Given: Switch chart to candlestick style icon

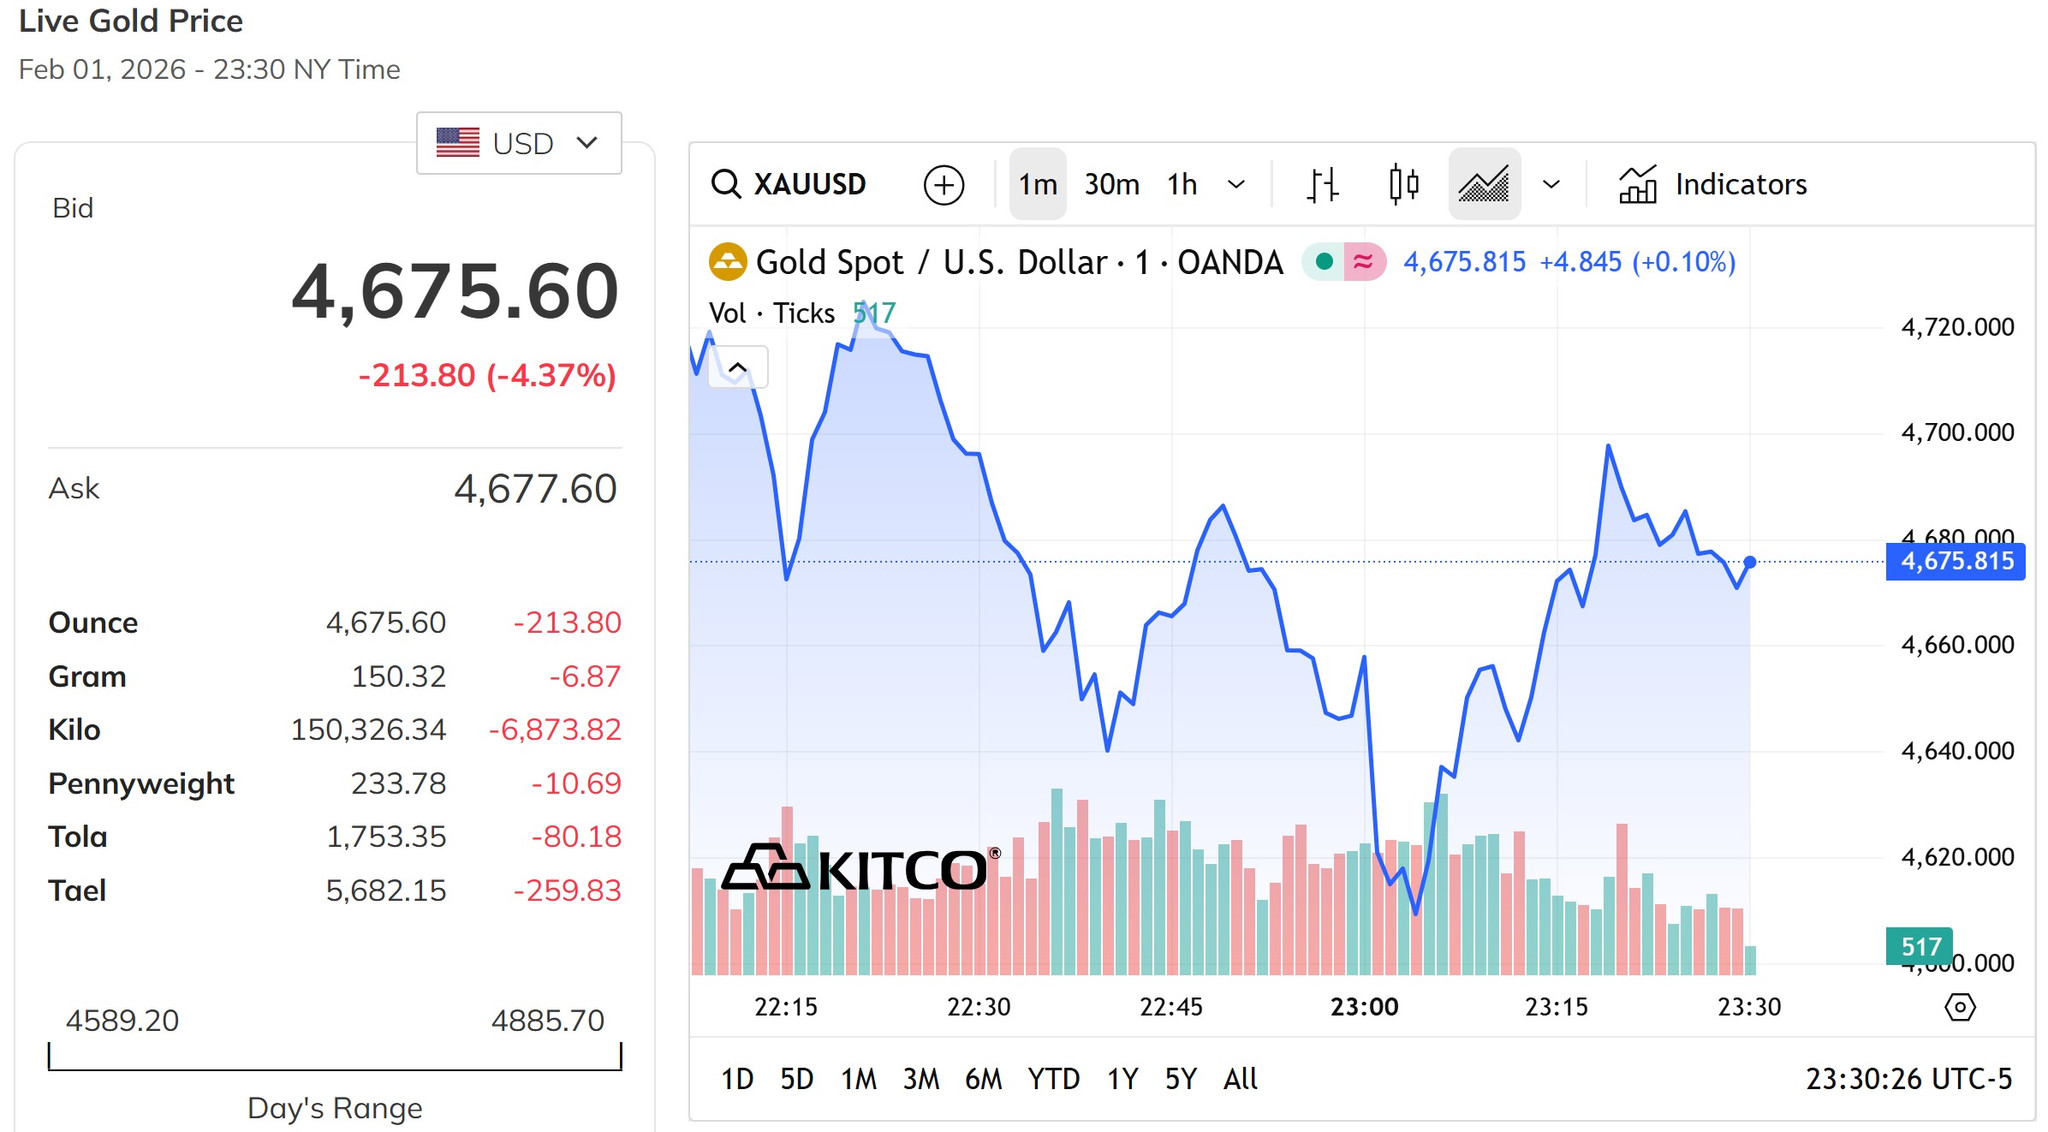Looking at the screenshot, I should coord(1403,184).
